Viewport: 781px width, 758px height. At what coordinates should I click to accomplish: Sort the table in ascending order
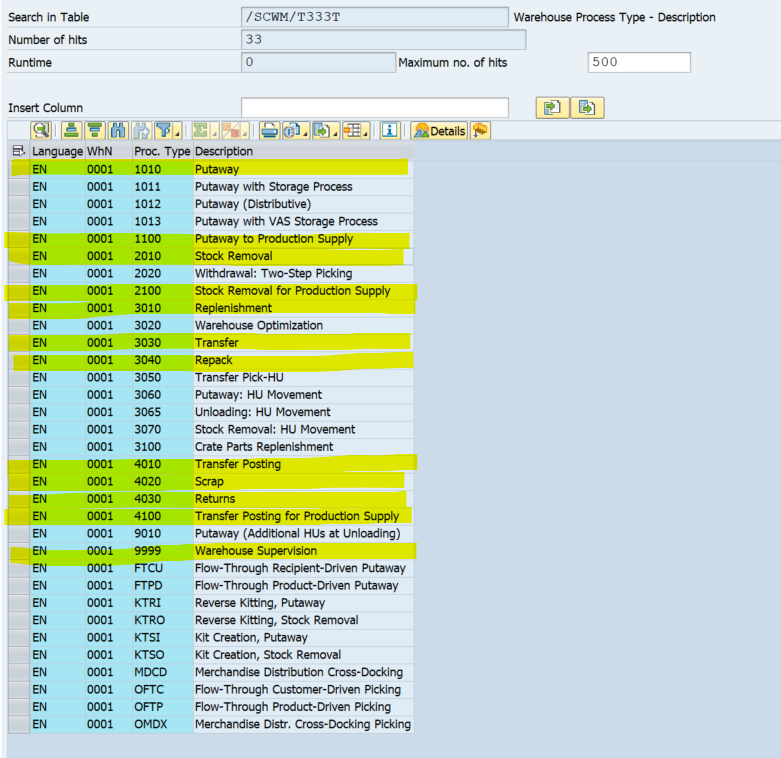[x=72, y=131]
